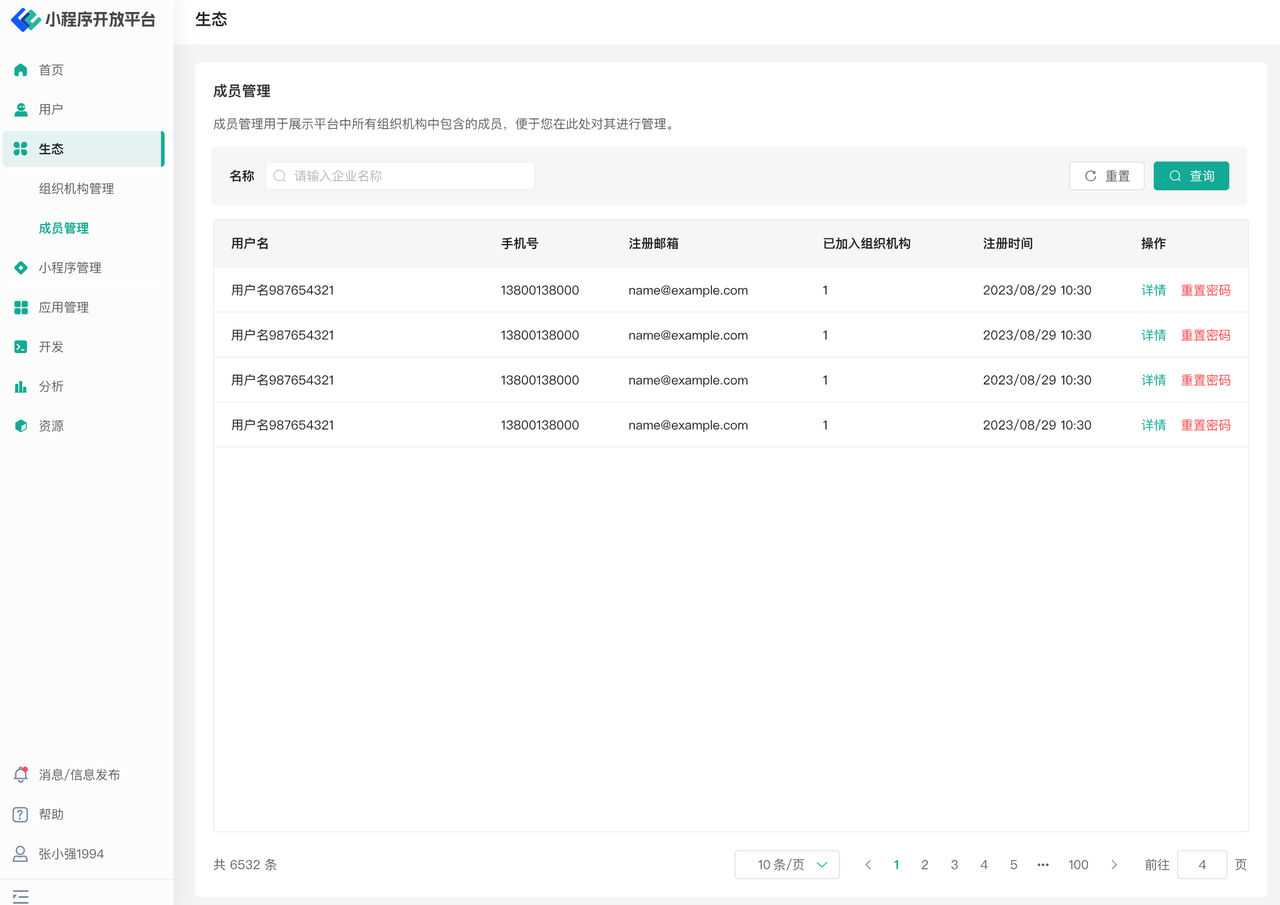The width and height of the screenshot is (1280, 905).
Task: Click the development terminal icon
Action: tap(21, 347)
